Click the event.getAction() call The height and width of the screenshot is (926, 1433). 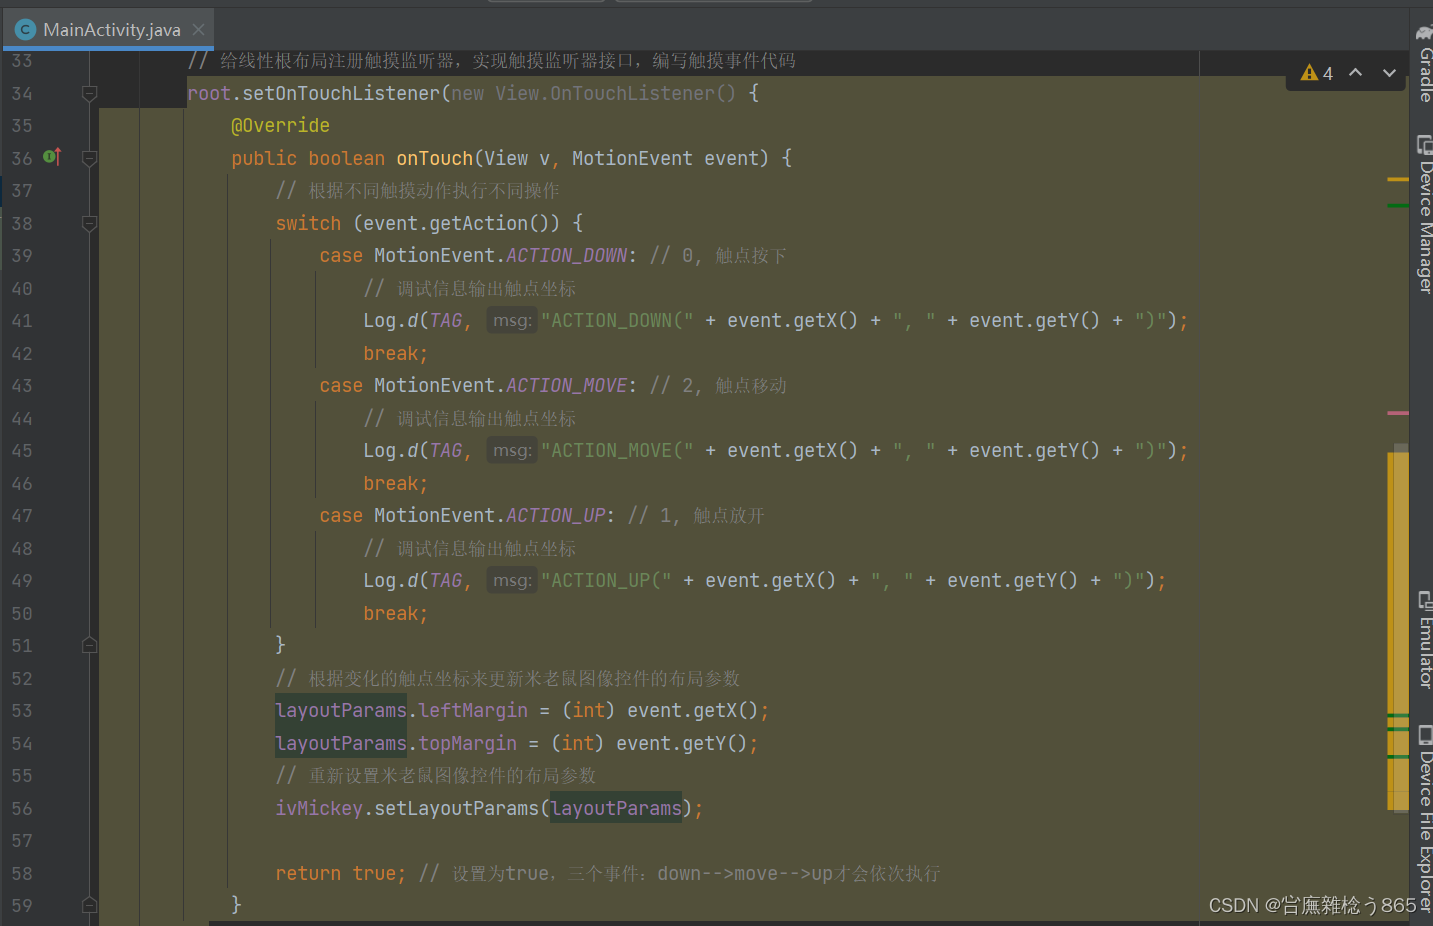coord(456,224)
